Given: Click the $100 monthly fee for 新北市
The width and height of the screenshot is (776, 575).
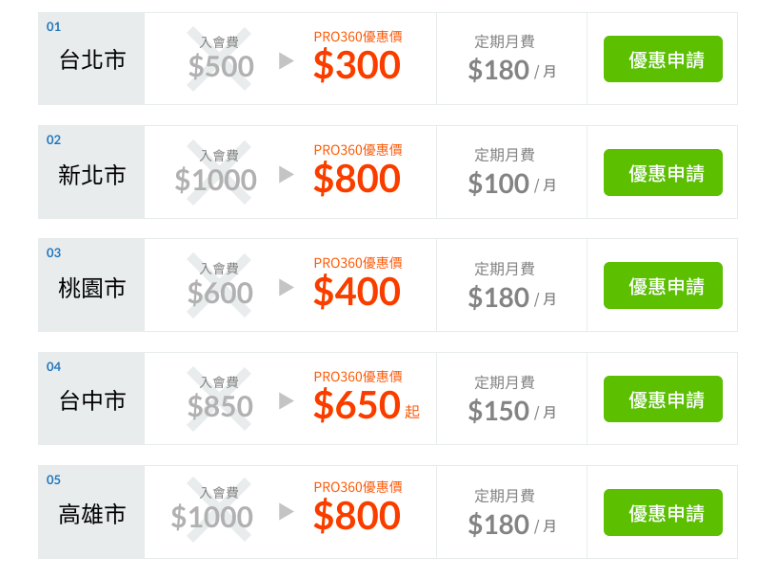Looking at the screenshot, I should click(499, 184).
